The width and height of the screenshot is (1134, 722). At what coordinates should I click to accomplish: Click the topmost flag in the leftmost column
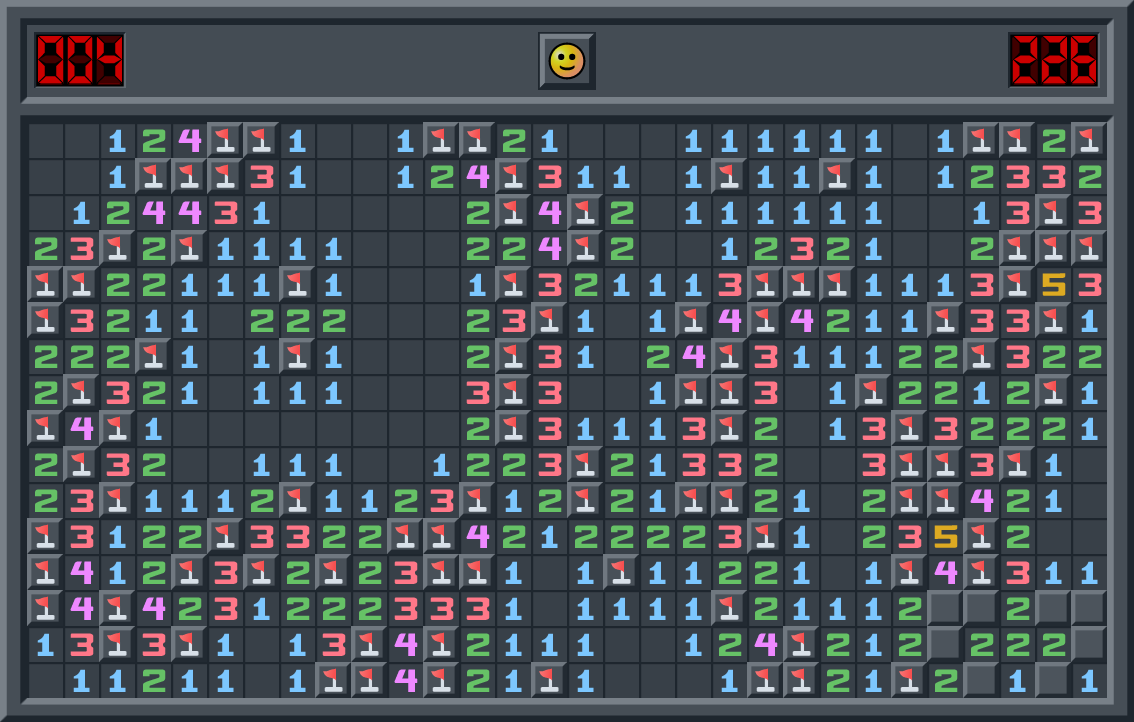pos(45,285)
